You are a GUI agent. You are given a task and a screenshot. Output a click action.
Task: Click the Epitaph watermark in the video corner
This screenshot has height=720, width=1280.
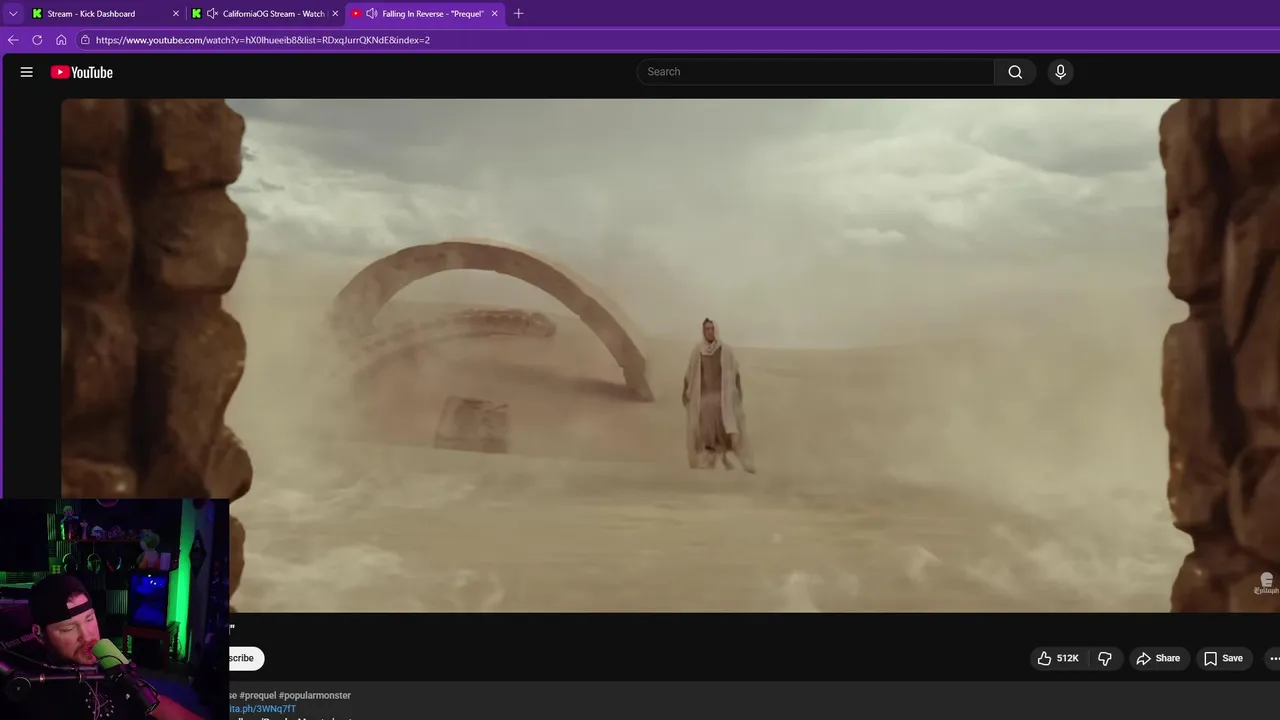(1266, 584)
